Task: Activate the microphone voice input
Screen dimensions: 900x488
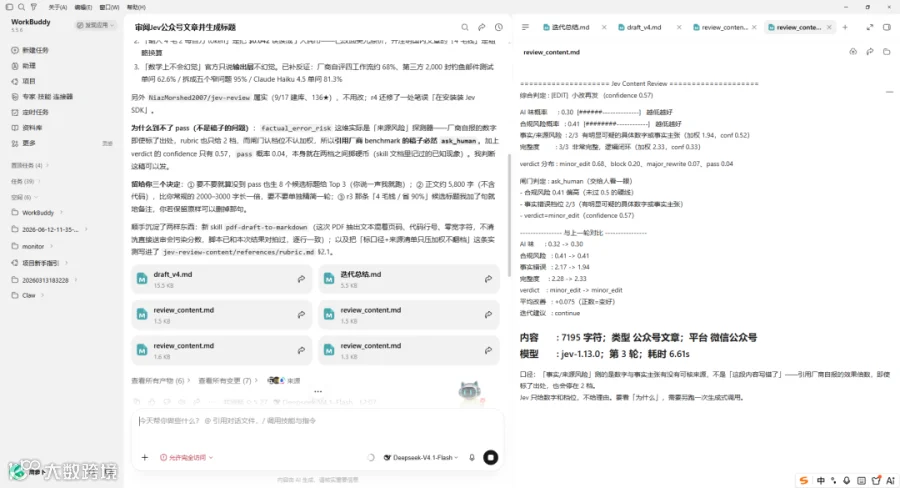Action: click(x=472, y=458)
